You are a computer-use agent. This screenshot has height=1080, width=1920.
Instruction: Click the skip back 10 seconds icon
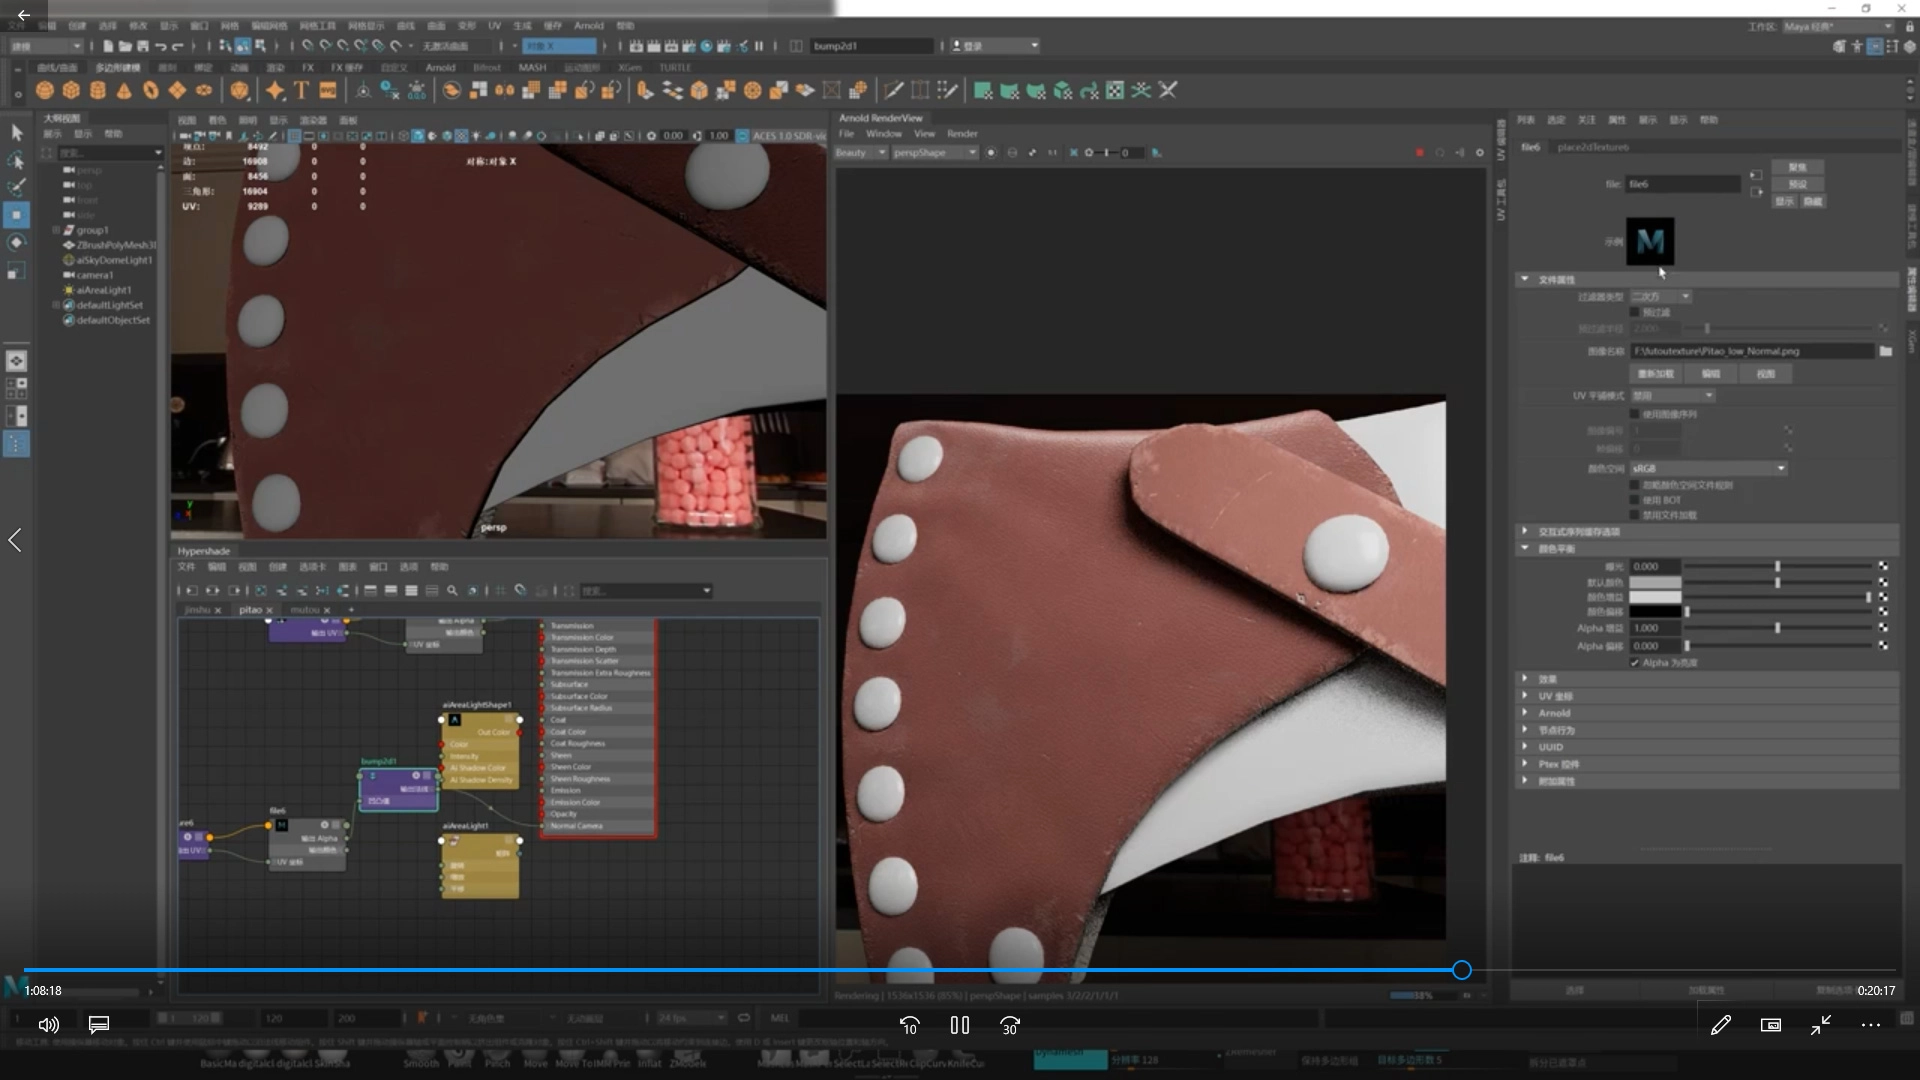(x=909, y=1025)
